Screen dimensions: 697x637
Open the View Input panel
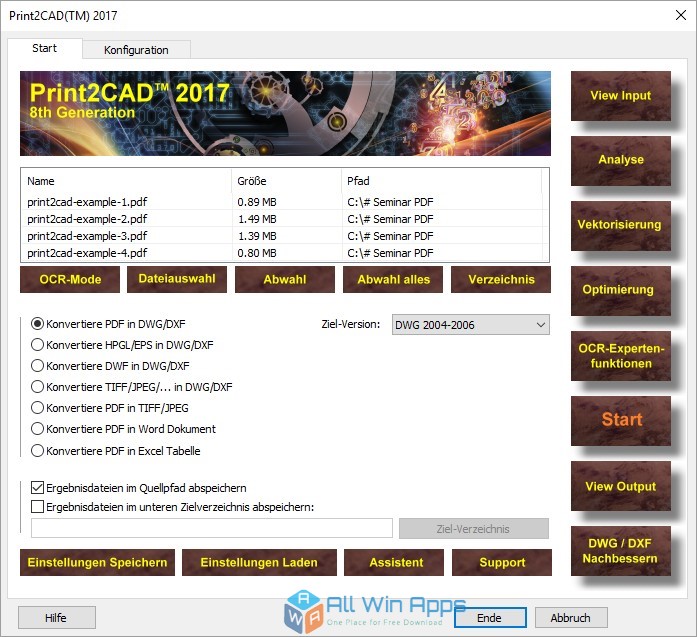pos(621,96)
